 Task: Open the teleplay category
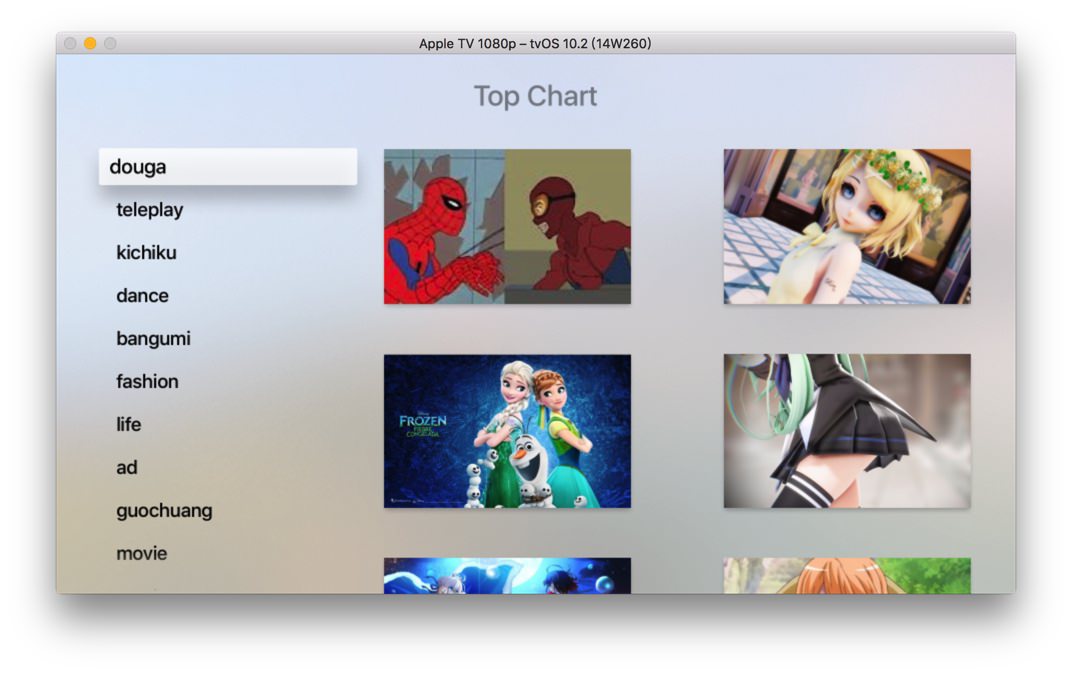[150, 210]
